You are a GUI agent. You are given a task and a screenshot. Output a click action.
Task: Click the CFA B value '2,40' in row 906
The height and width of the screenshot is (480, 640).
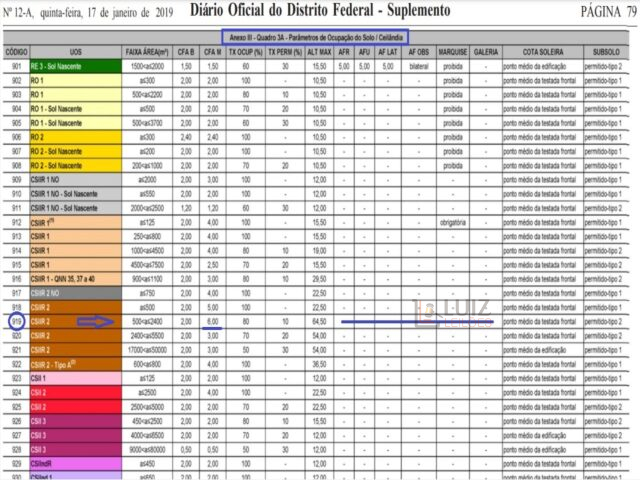tap(186, 137)
